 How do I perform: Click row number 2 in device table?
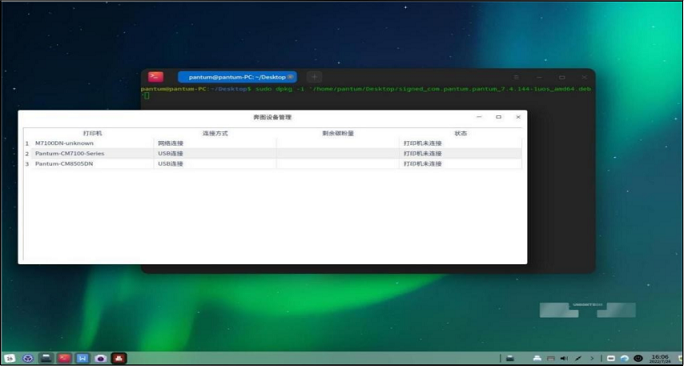[x=27, y=154]
